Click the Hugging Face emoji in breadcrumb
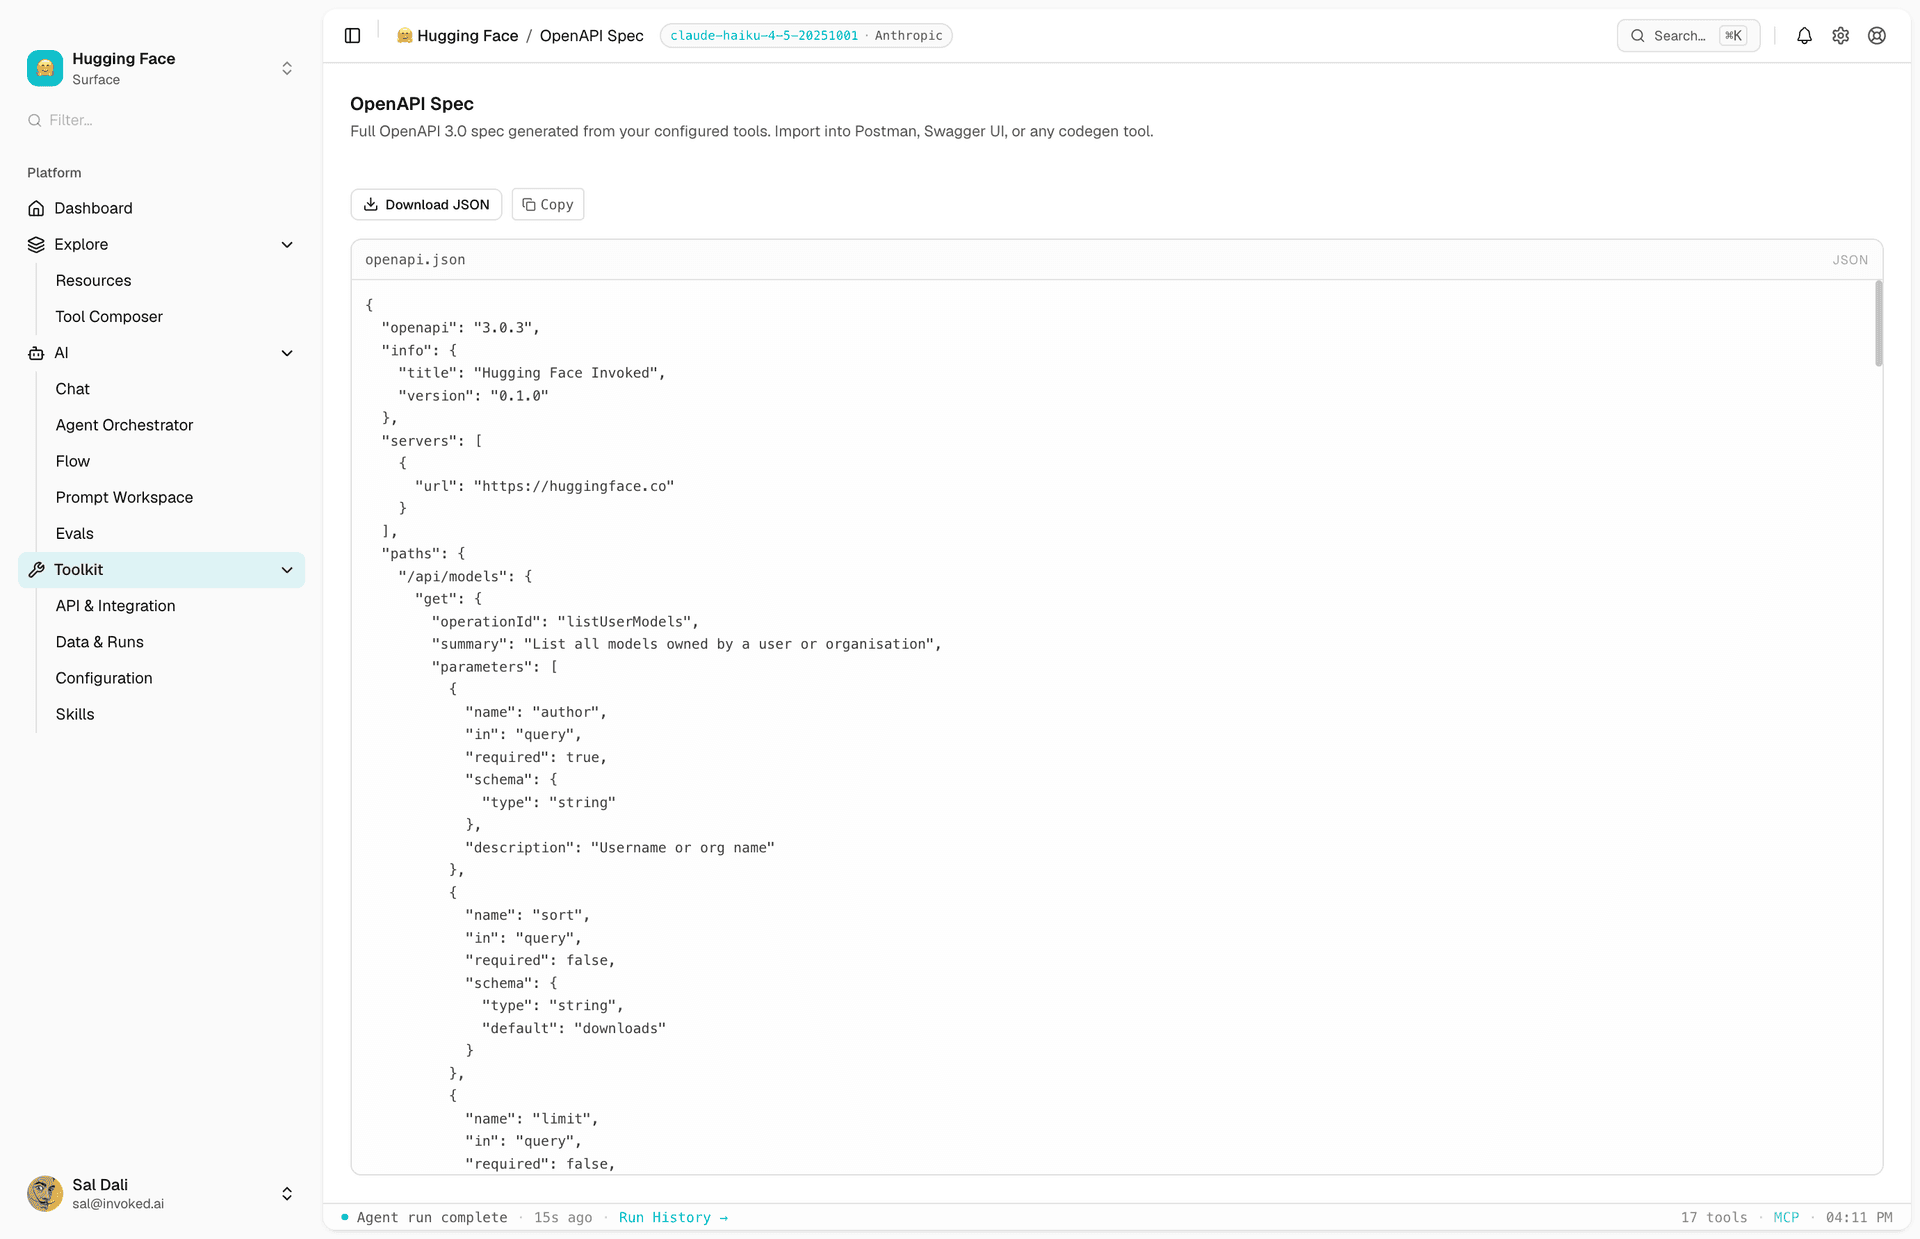The image size is (1920, 1239). (x=404, y=36)
